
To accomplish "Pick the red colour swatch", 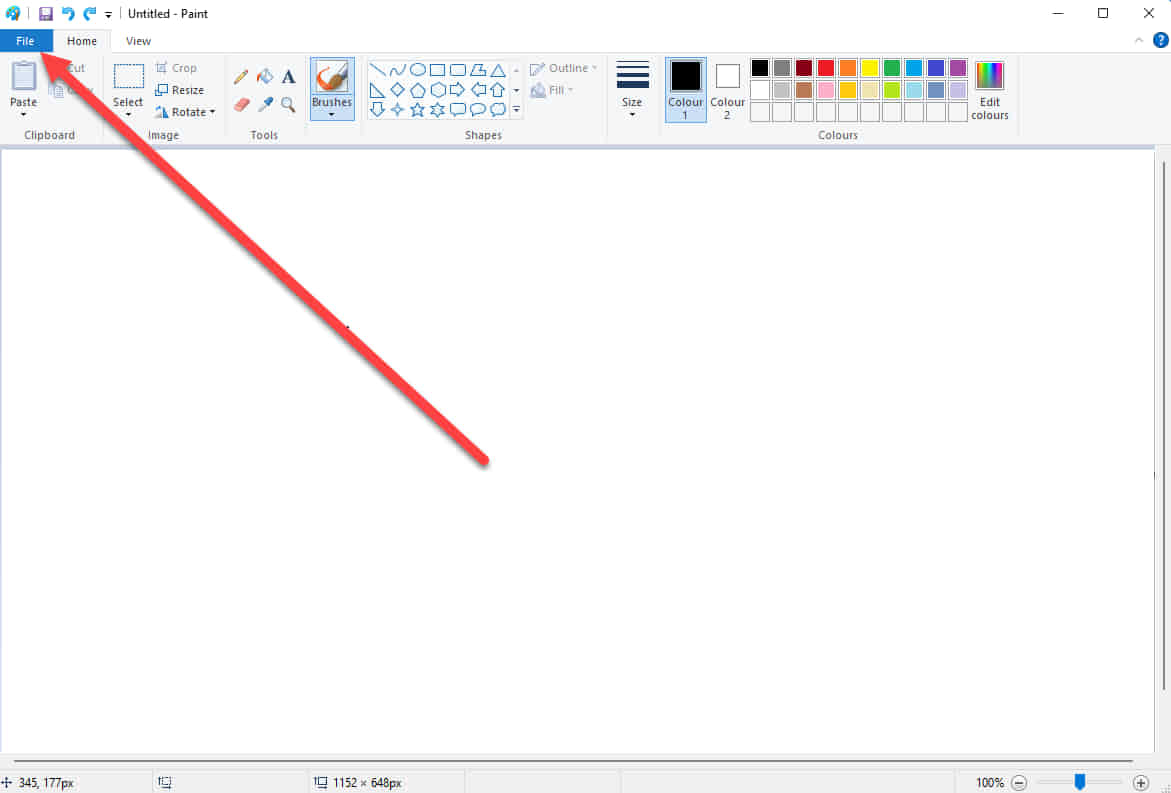I will coord(826,68).
